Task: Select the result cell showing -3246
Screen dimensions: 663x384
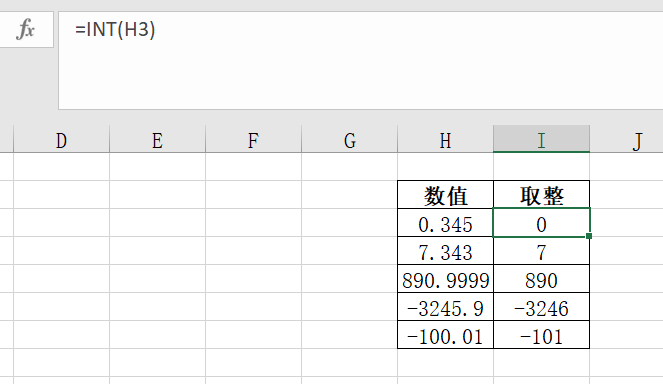Action: pos(541,307)
